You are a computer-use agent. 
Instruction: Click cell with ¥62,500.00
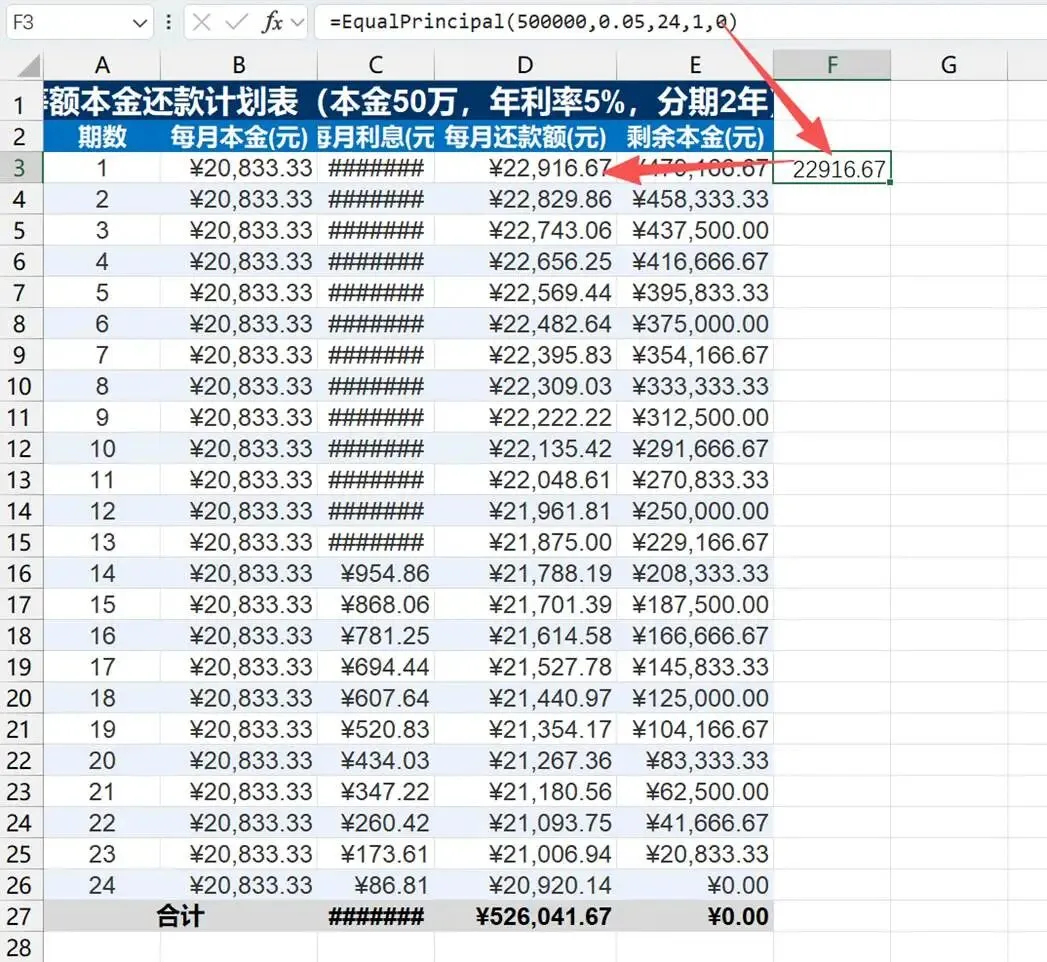click(x=694, y=792)
